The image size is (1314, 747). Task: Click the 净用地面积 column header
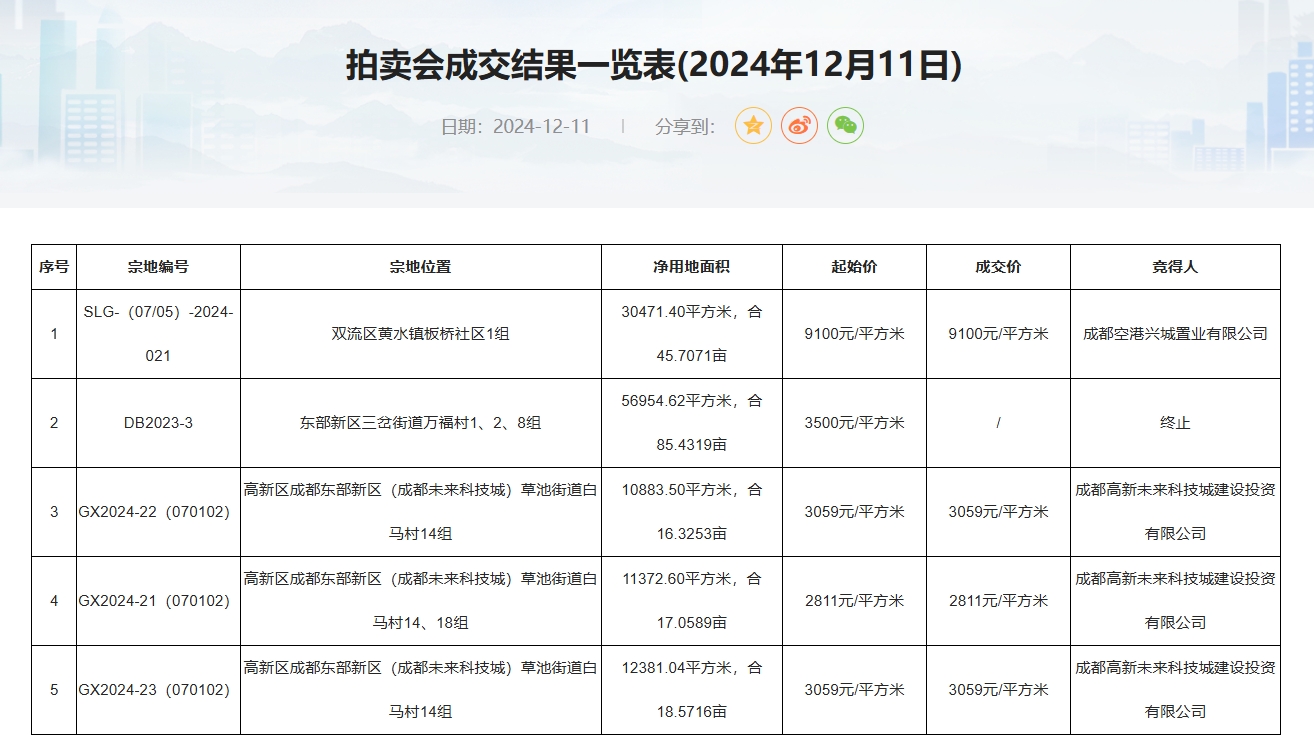coord(691,267)
